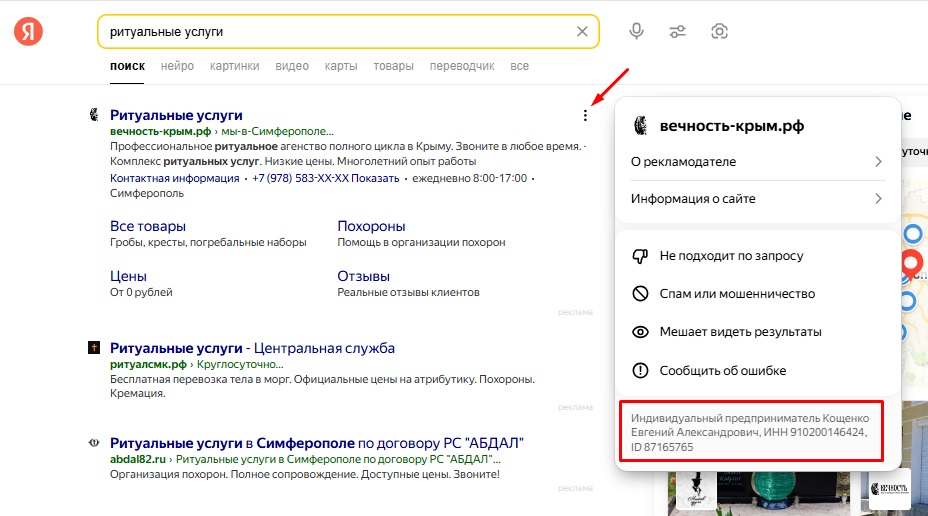
Task: Click реклама label under first result
Action: [x=575, y=312]
